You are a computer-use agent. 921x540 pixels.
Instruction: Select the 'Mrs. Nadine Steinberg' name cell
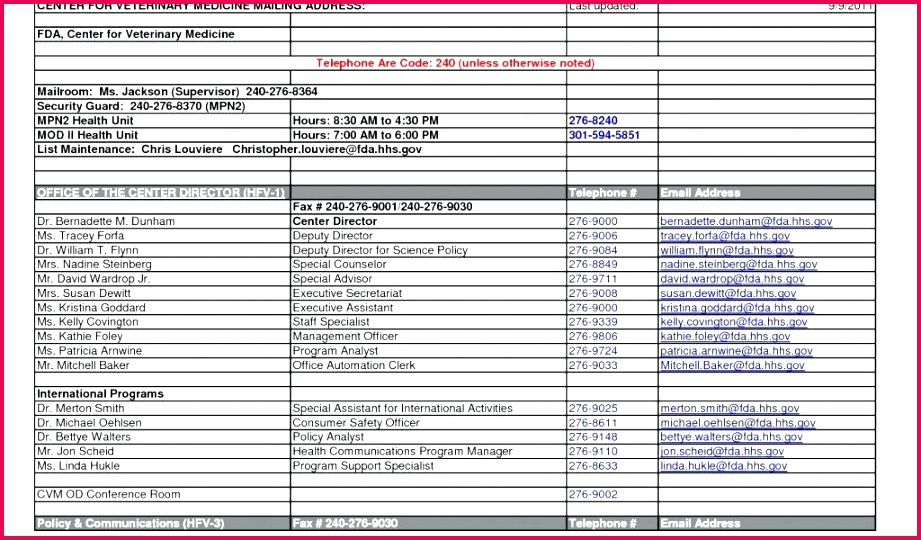point(163,265)
